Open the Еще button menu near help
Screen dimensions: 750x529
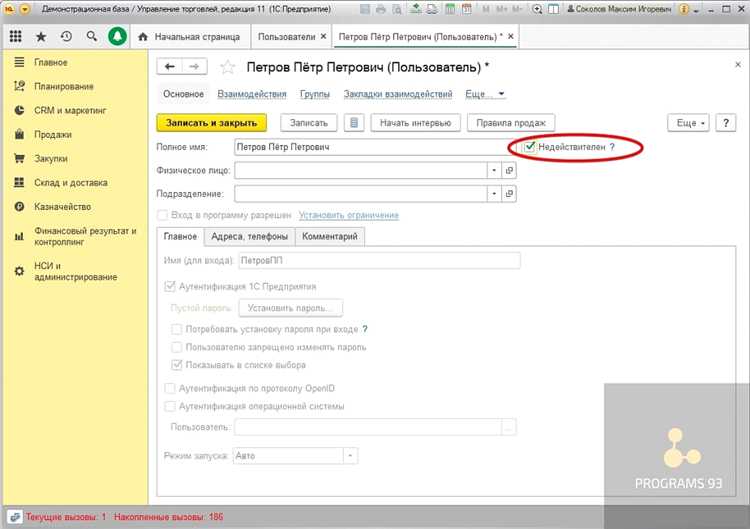click(x=688, y=123)
